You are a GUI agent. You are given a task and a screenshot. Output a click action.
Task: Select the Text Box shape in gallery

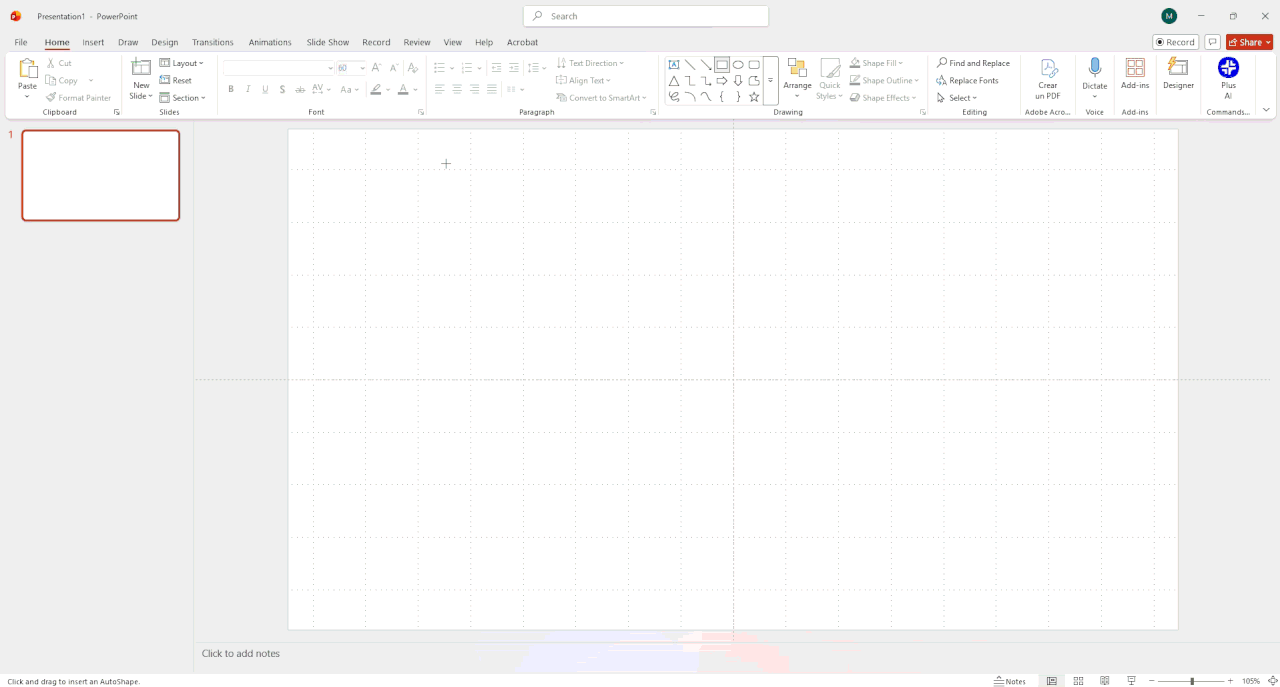(674, 65)
